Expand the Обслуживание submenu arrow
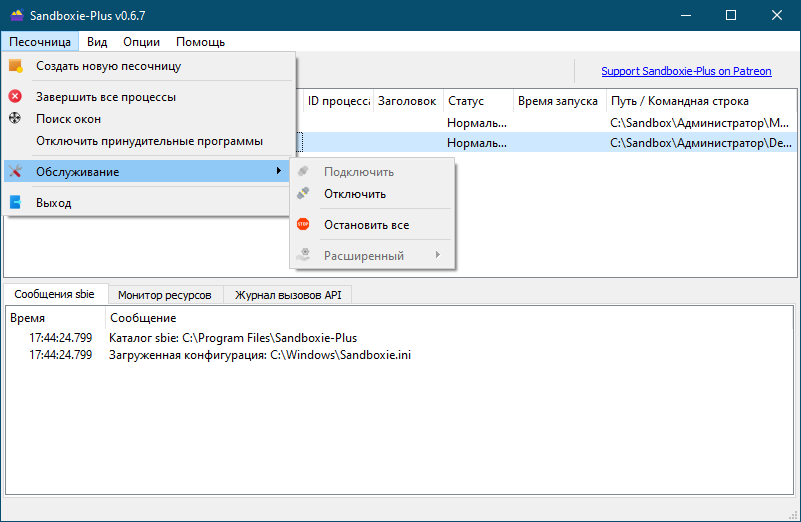Screen dimensions: 801x522 278,171
